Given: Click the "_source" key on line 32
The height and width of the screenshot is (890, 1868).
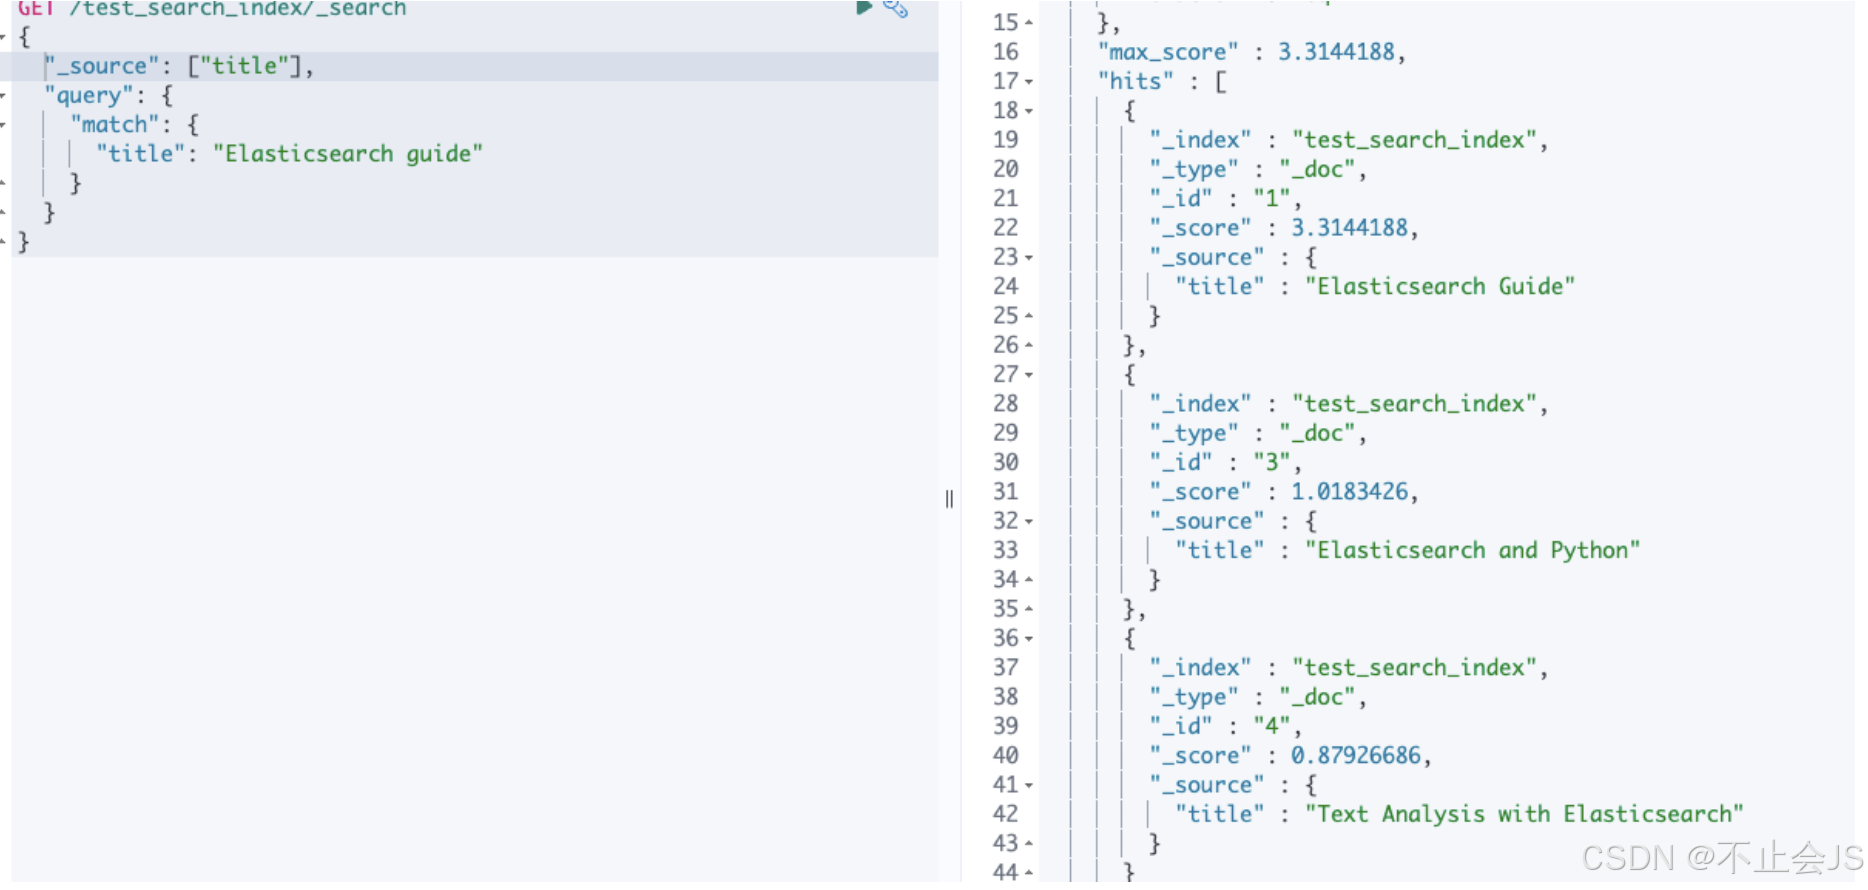Looking at the screenshot, I should pyautogui.click(x=1206, y=522).
